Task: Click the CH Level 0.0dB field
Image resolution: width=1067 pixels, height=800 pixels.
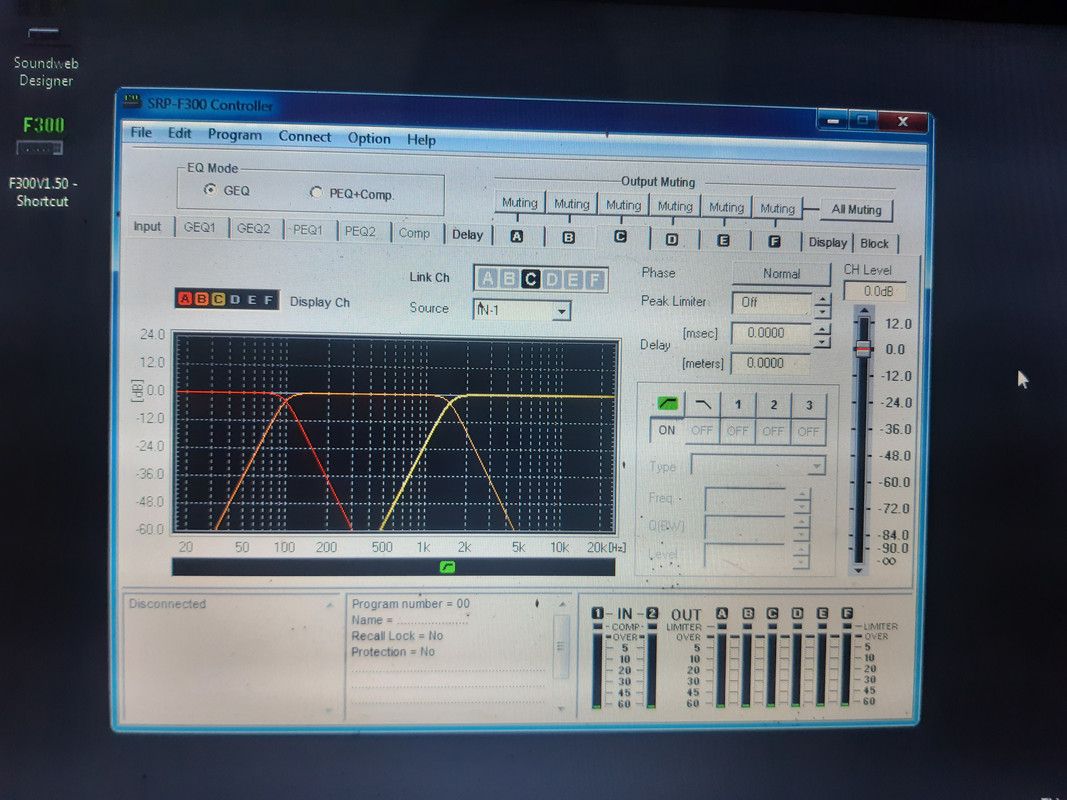Action: (876, 291)
